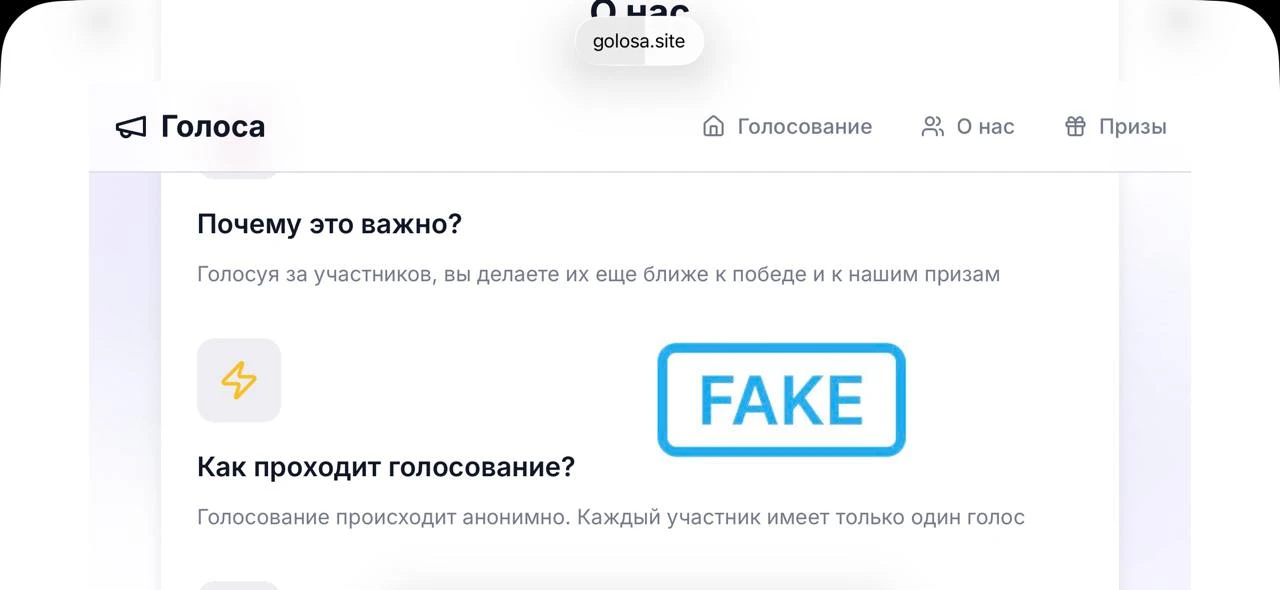1280x590 pixels.
Task: Click the text starting Голосуя за участников
Action: (x=598, y=274)
